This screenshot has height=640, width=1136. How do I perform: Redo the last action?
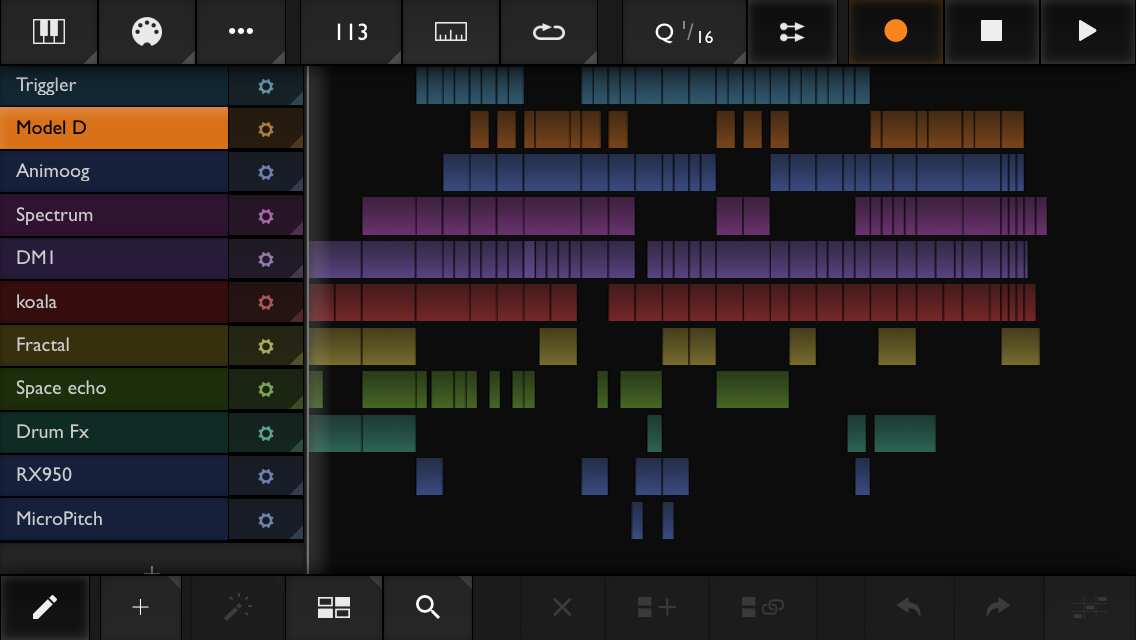(998, 607)
